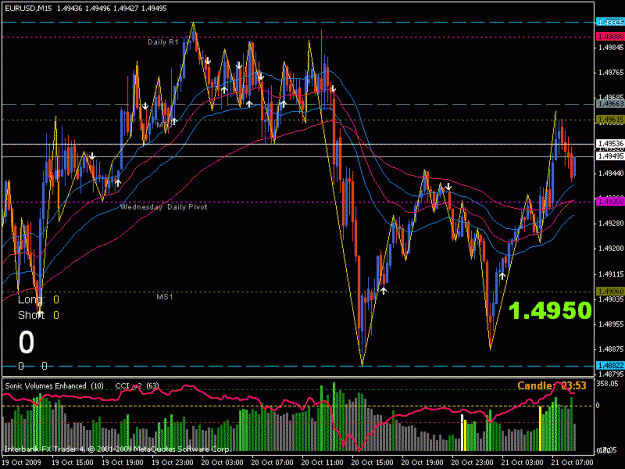Click the EURUSD,M15 chart title text

28,8
